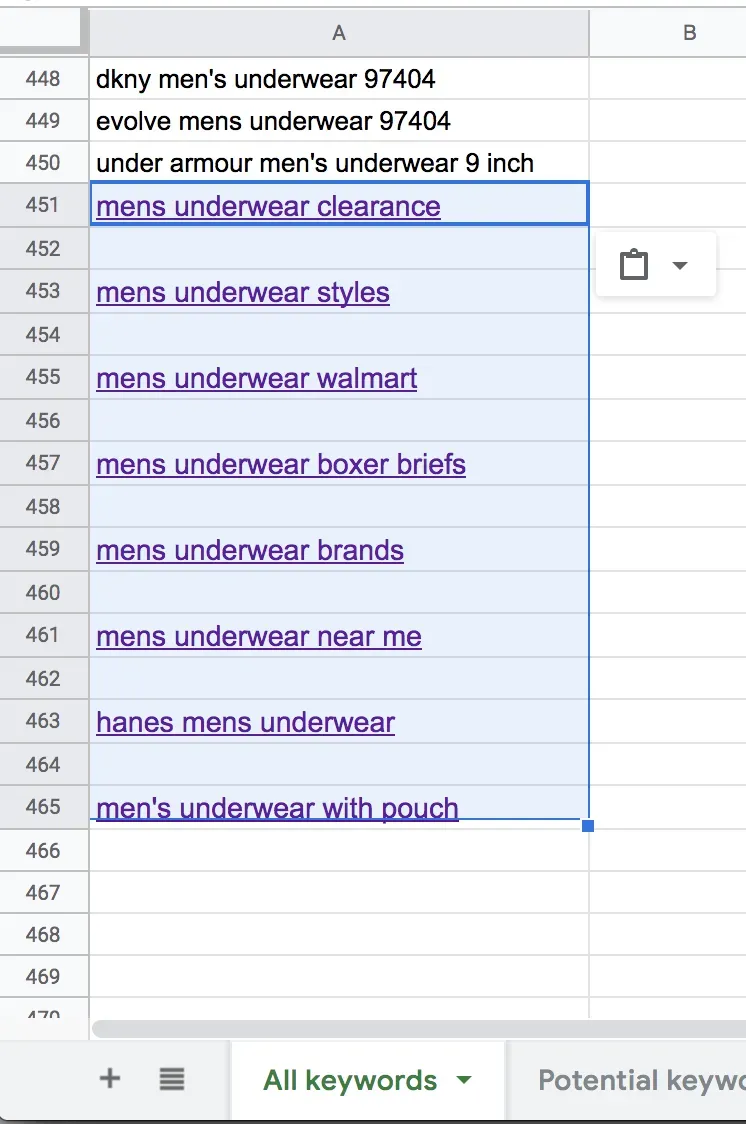Open the mens underwear brands link
Screen dimensions: 746x1124
[250, 551]
